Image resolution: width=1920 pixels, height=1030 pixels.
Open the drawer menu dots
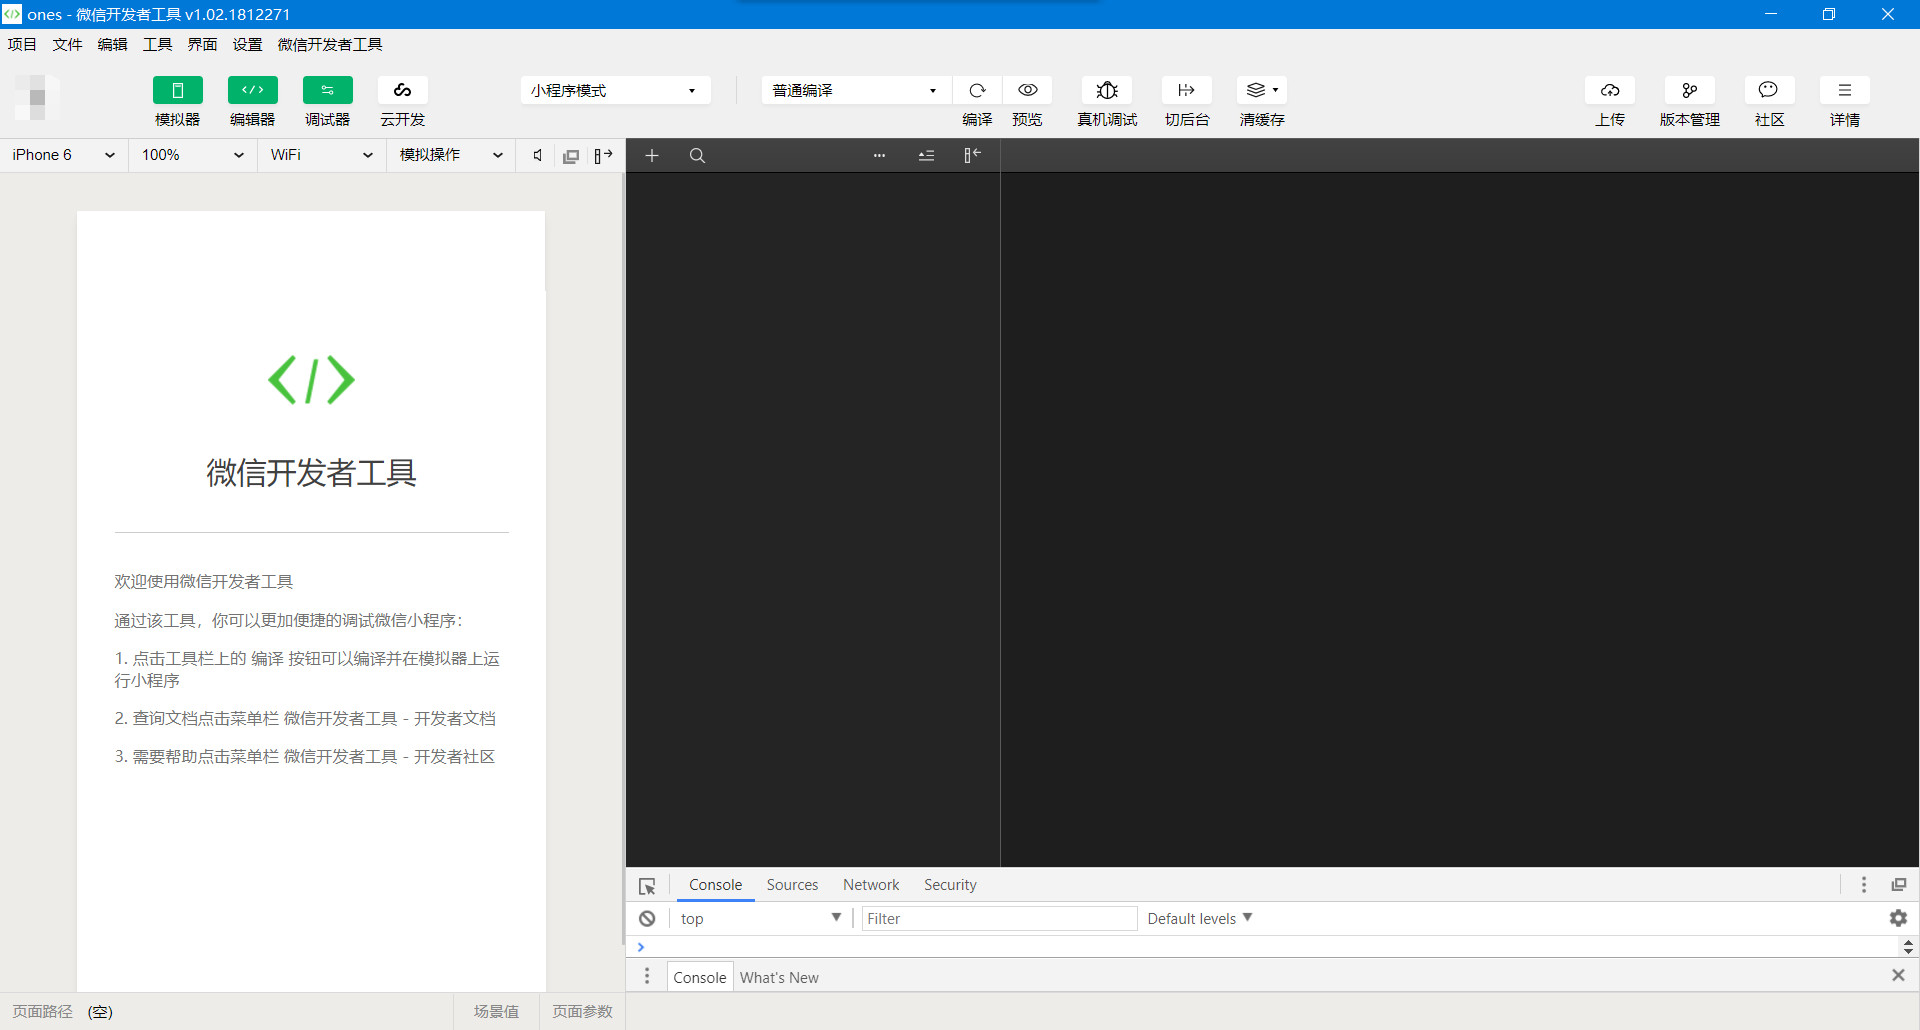pos(647,976)
